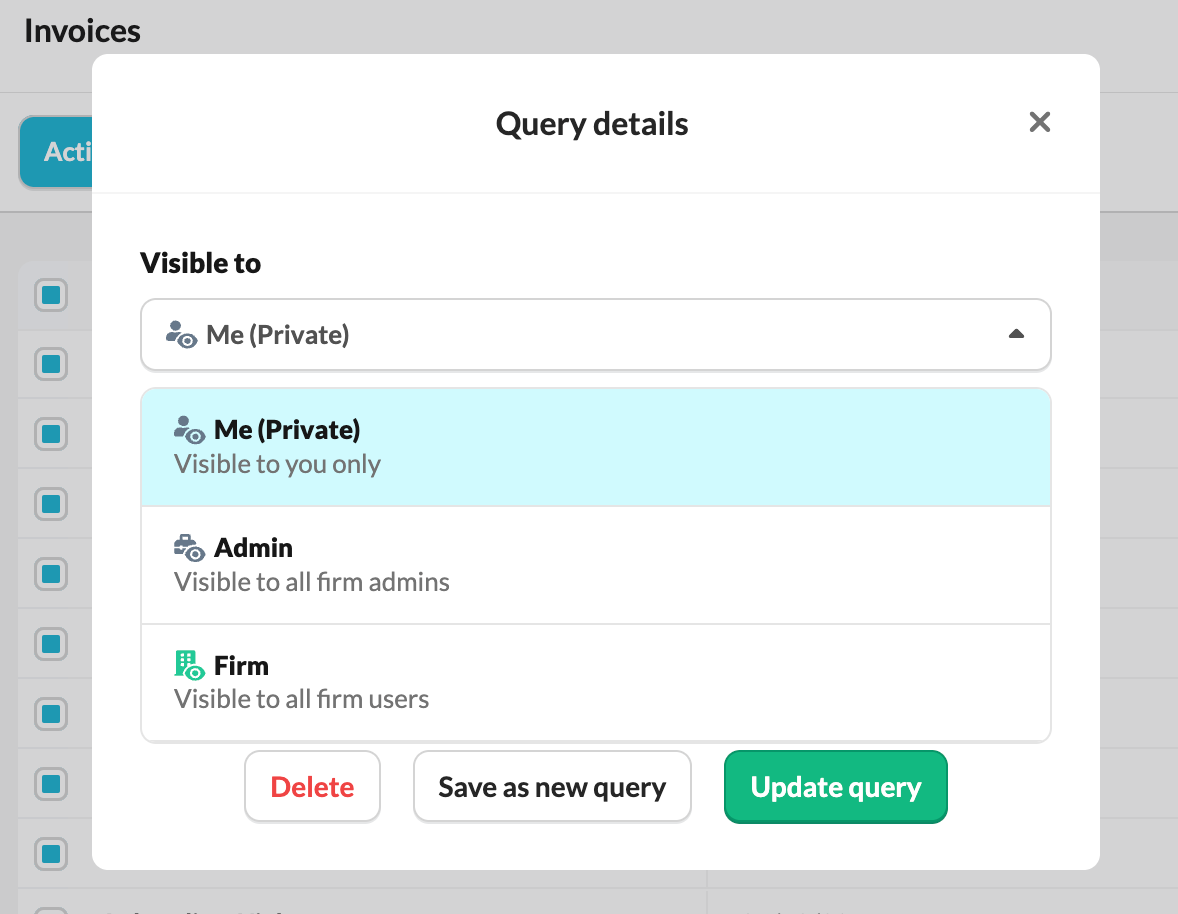Click the Visible to combo box showing Me (Private)
The width and height of the screenshot is (1178, 914).
[x=595, y=335]
